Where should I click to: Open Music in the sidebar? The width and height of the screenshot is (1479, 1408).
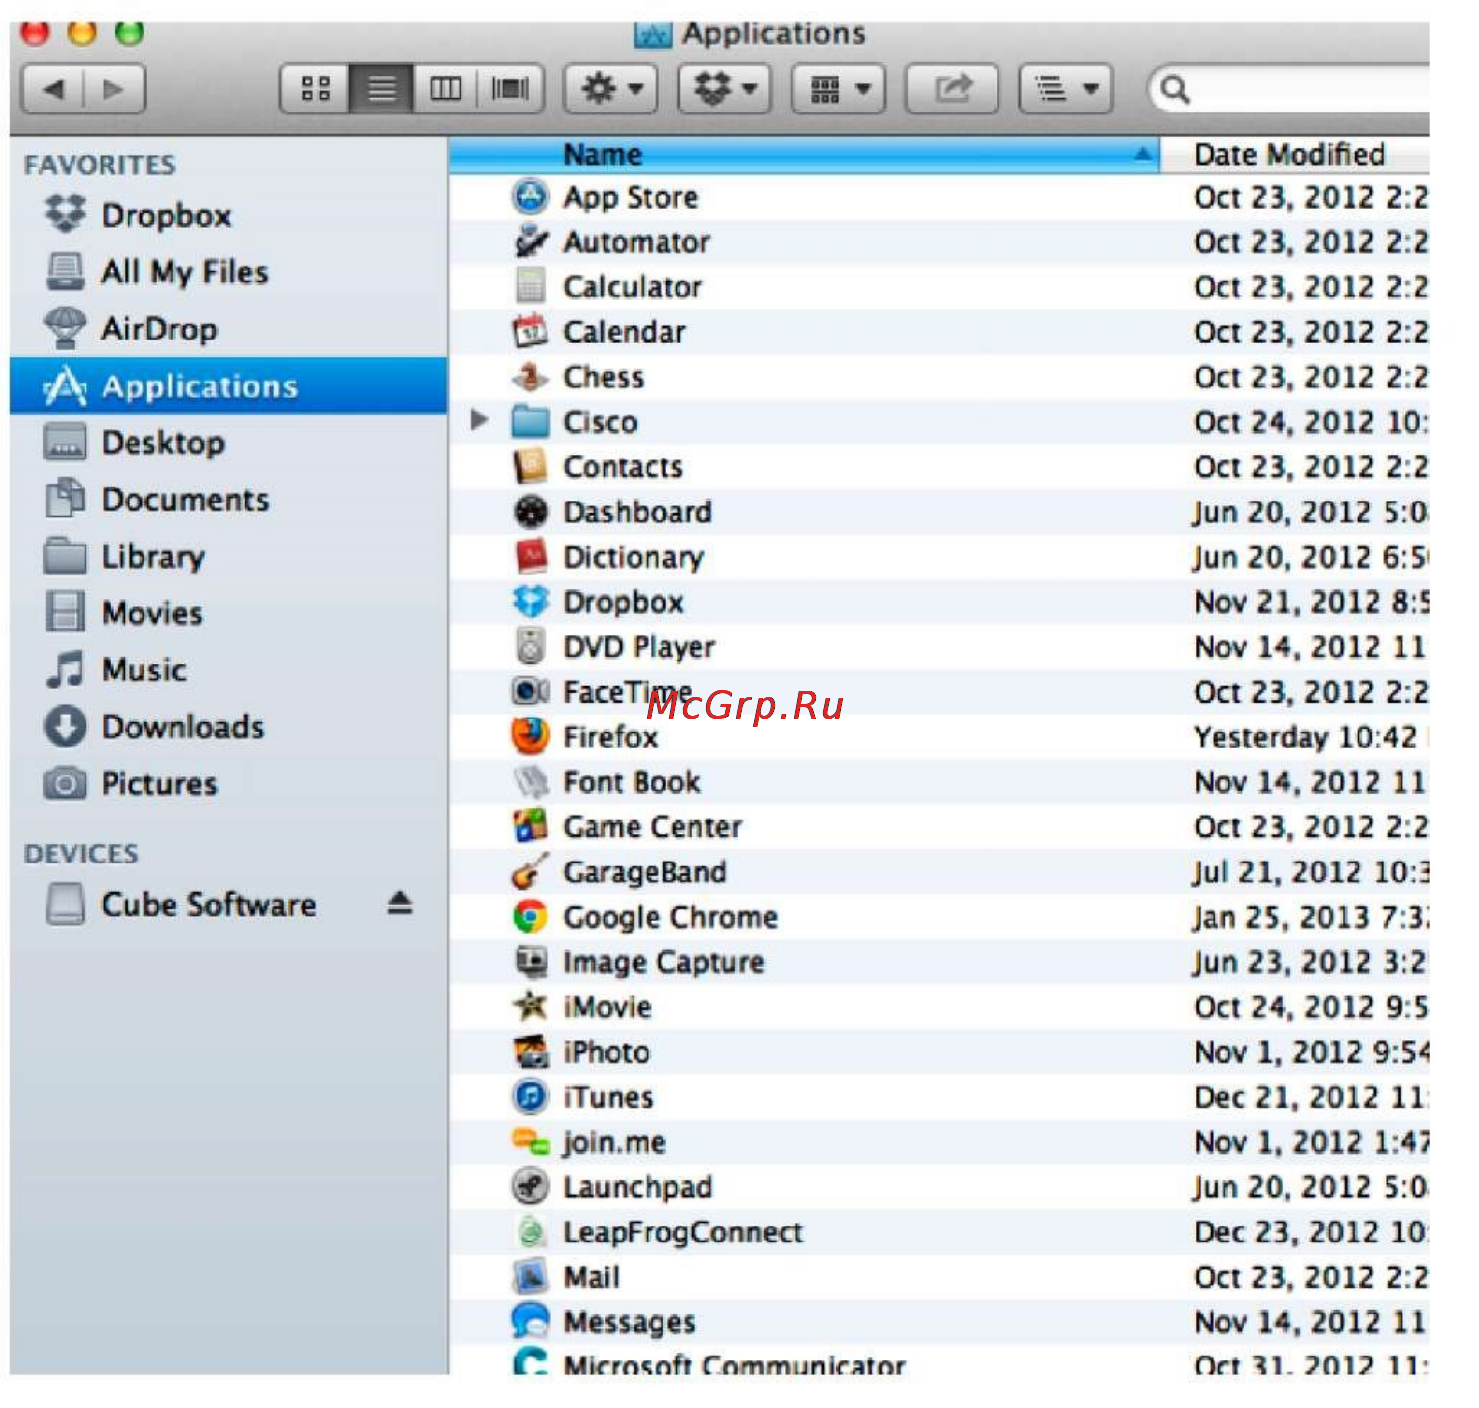[x=228, y=670]
